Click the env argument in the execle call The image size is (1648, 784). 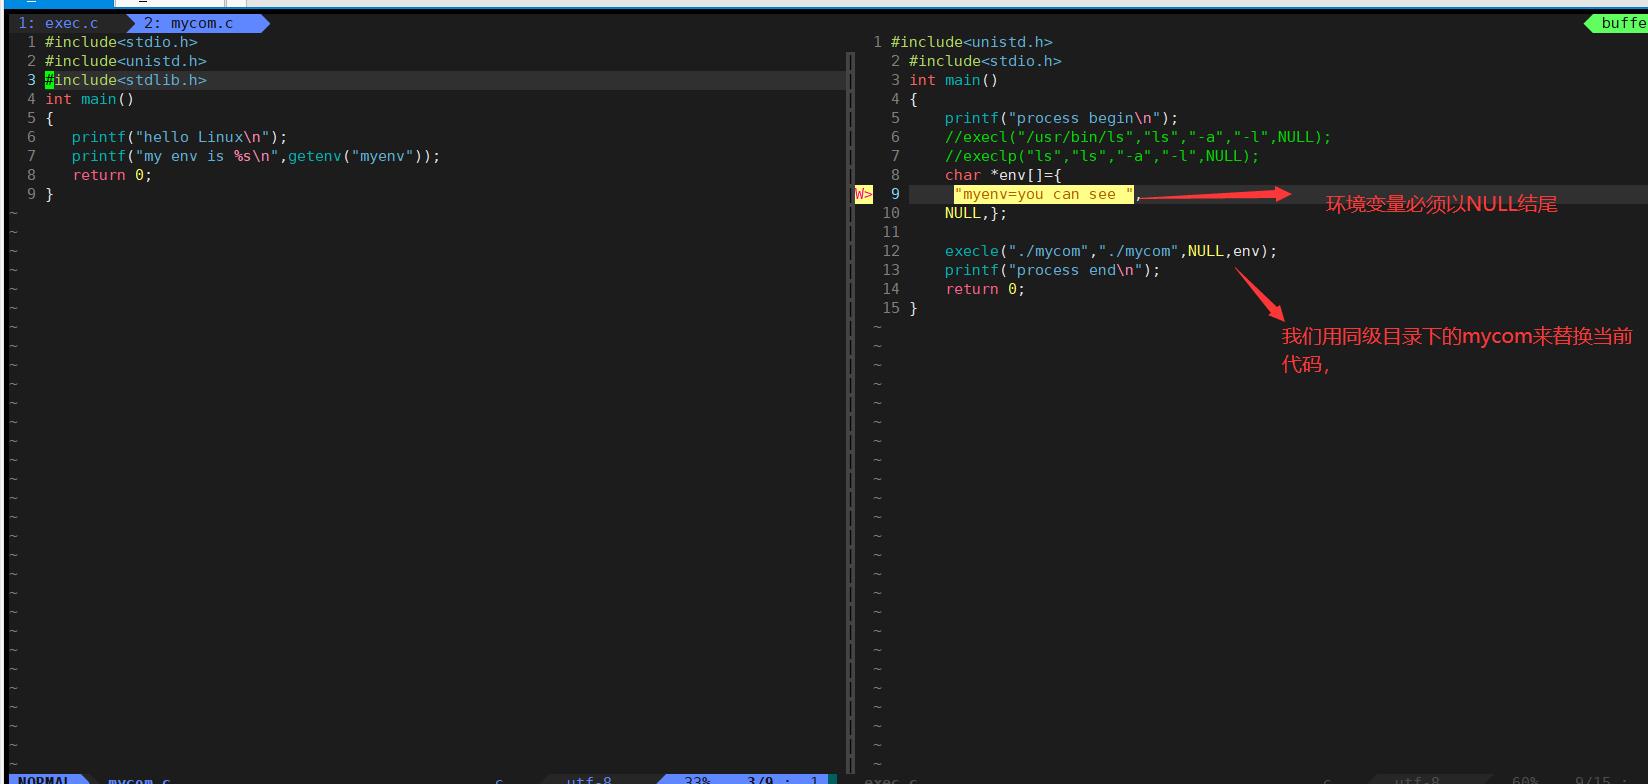tap(1246, 251)
